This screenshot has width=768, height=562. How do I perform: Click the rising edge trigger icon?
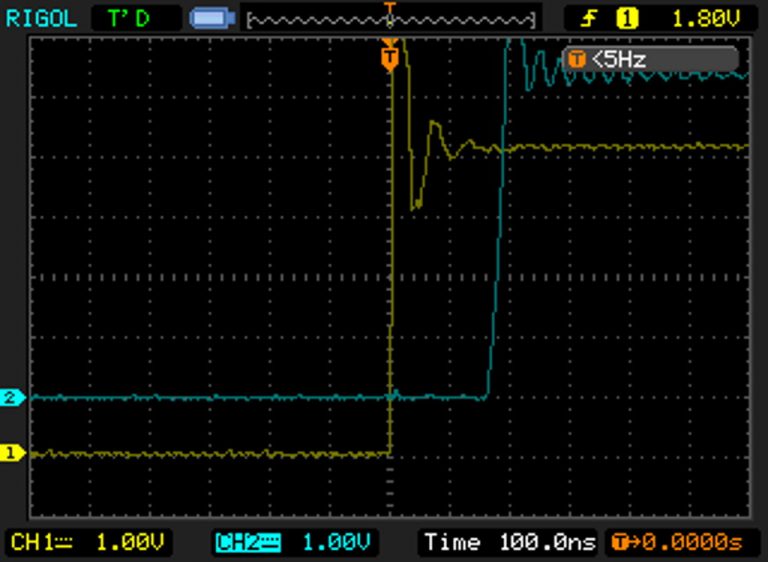tap(588, 19)
